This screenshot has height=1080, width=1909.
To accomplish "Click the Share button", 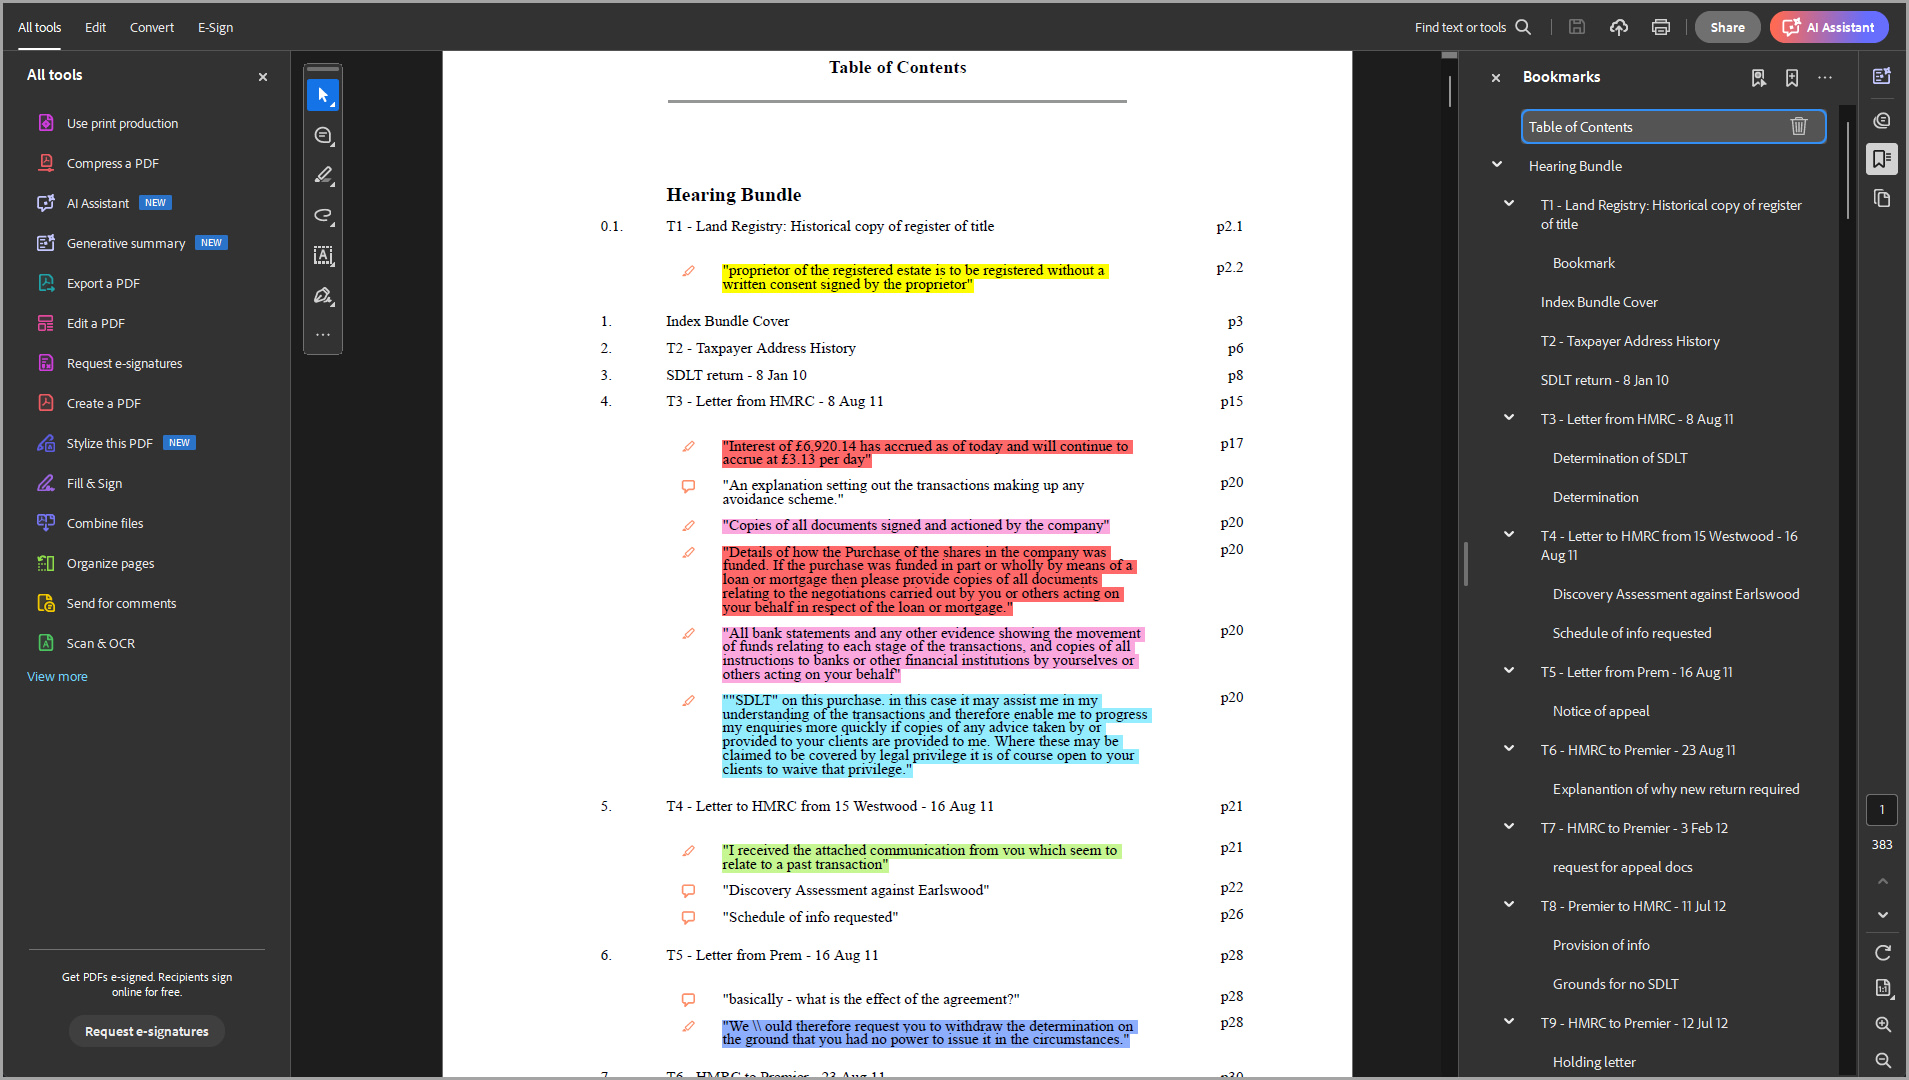I will click(1727, 27).
